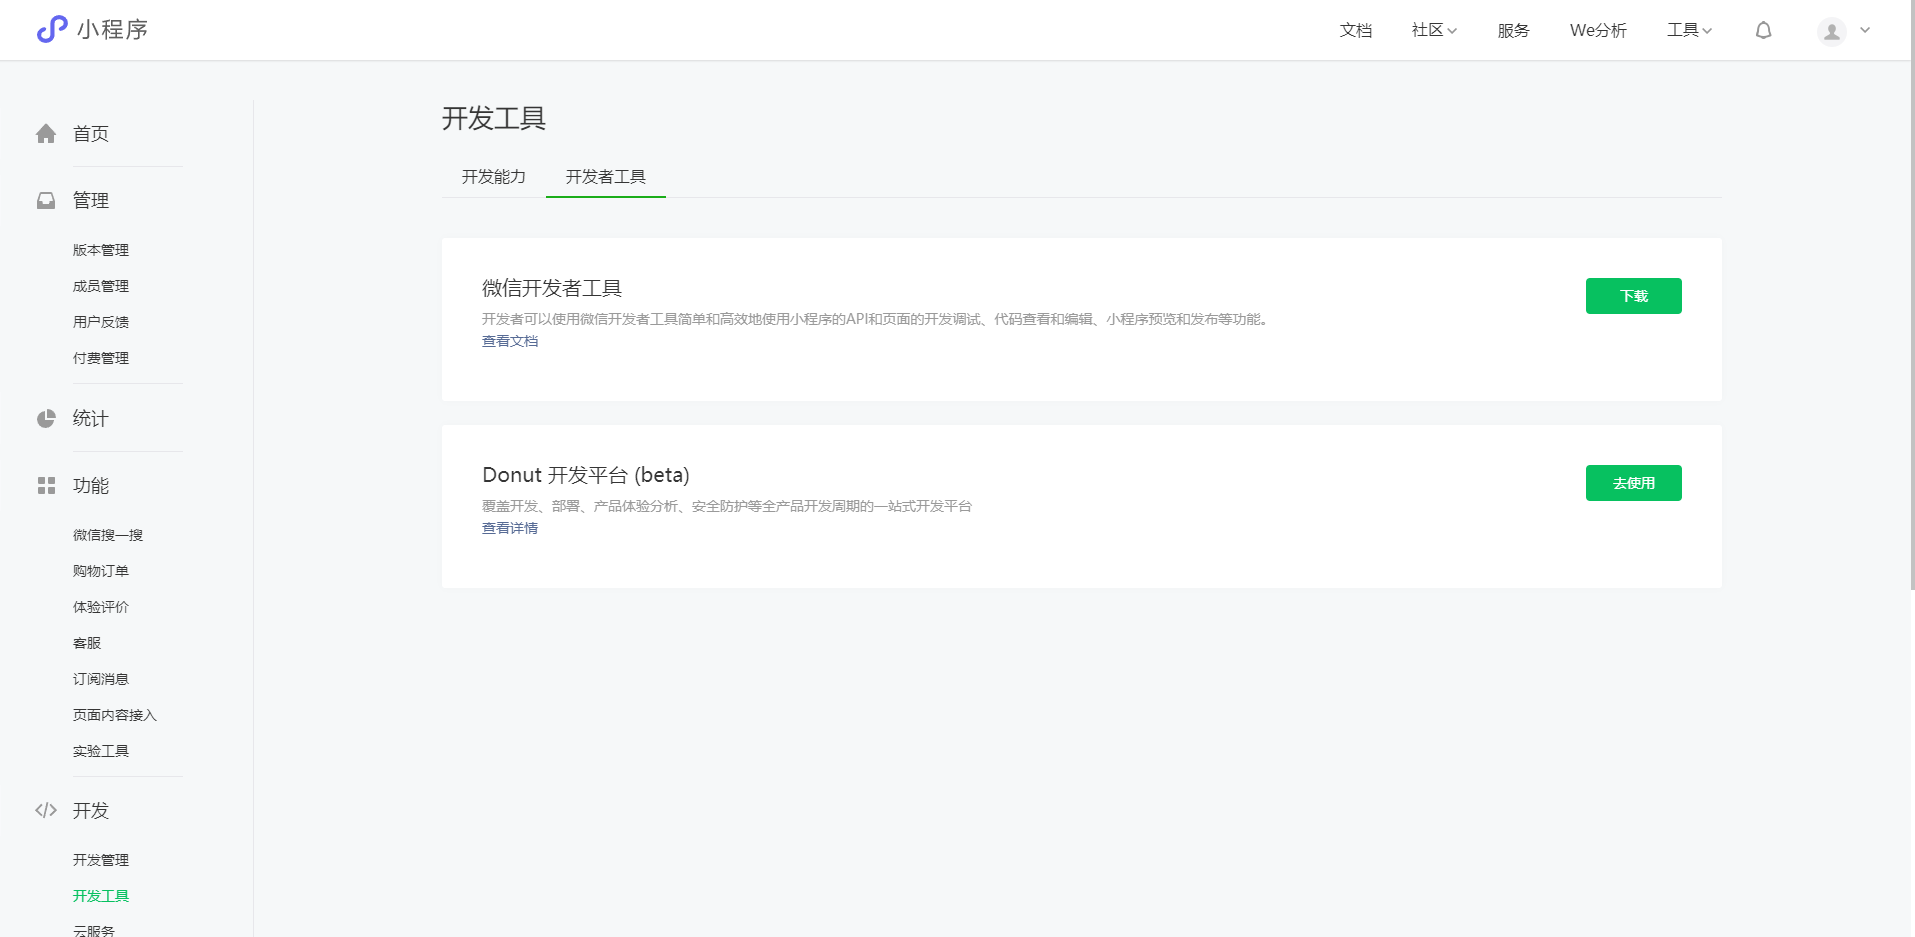Open 订阅消息 in the sidebar

(101, 679)
